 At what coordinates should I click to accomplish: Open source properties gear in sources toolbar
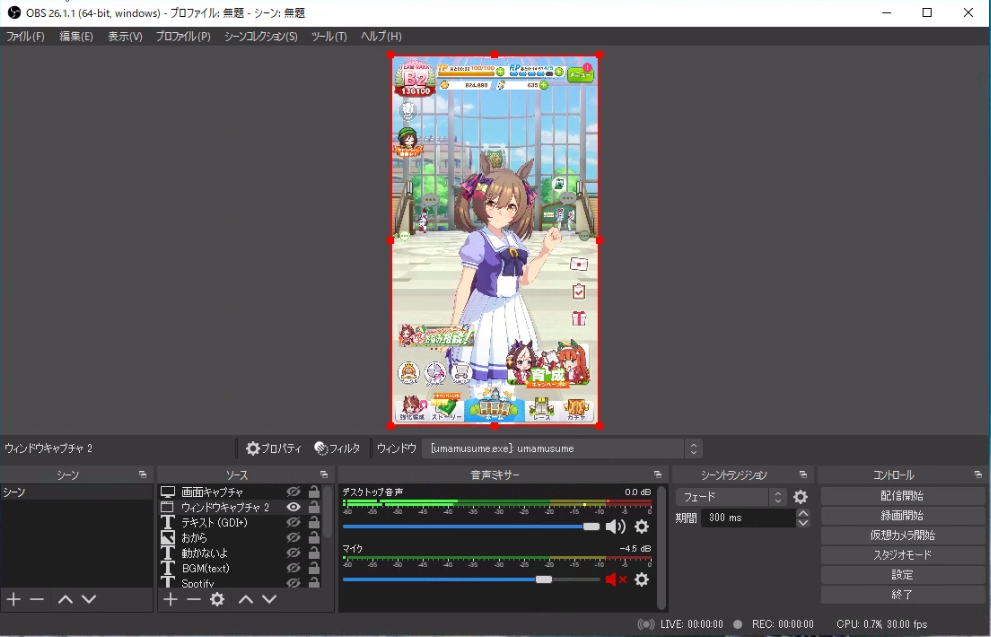(x=217, y=599)
